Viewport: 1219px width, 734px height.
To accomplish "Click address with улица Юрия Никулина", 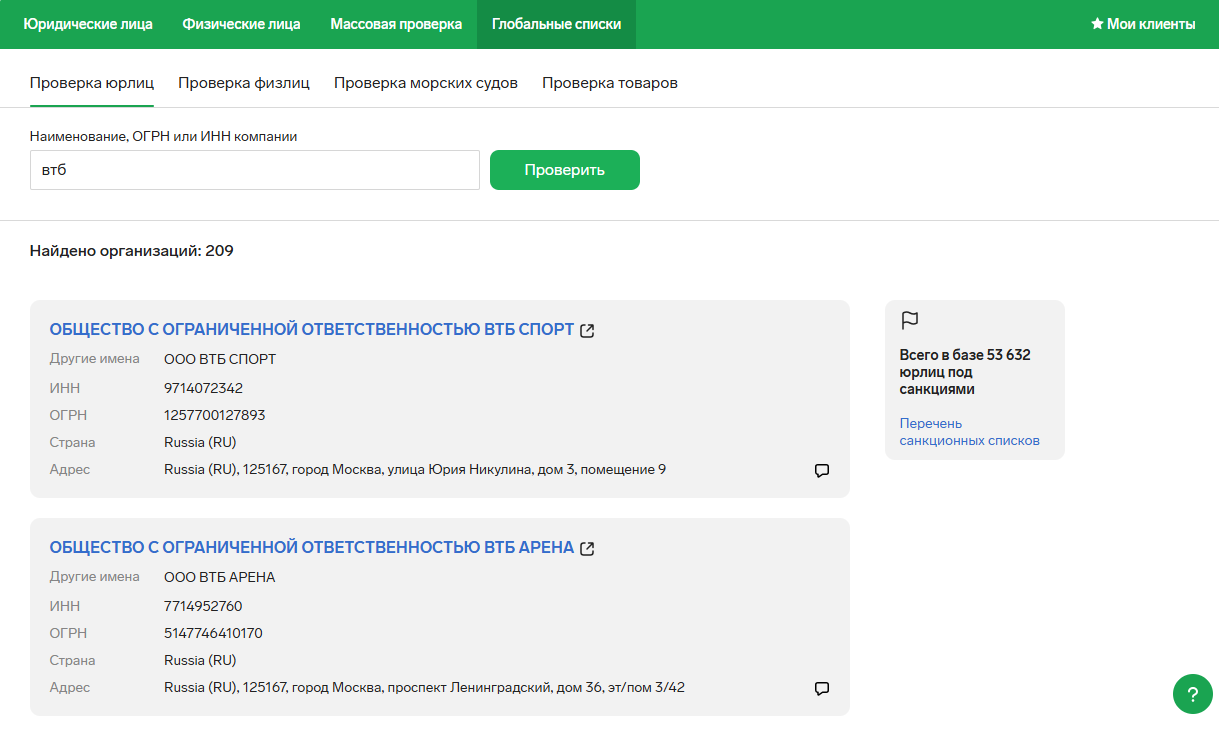I will pos(415,469).
